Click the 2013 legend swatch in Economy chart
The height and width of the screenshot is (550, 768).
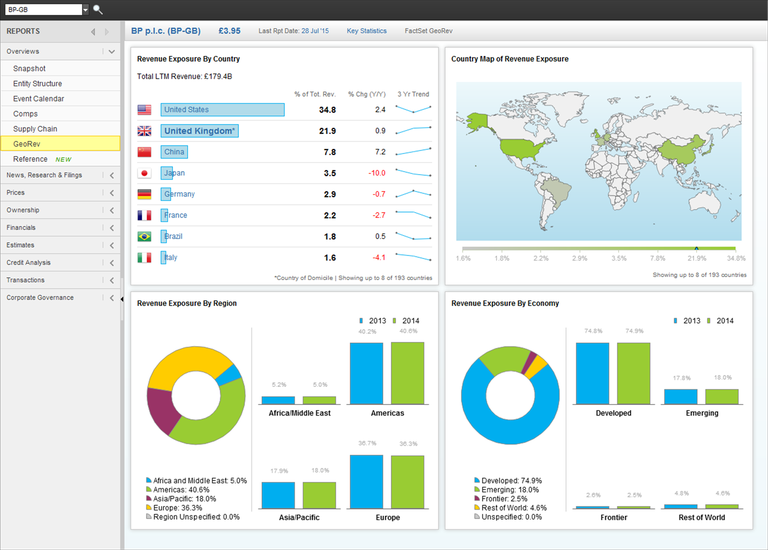(x=675, y=321)
